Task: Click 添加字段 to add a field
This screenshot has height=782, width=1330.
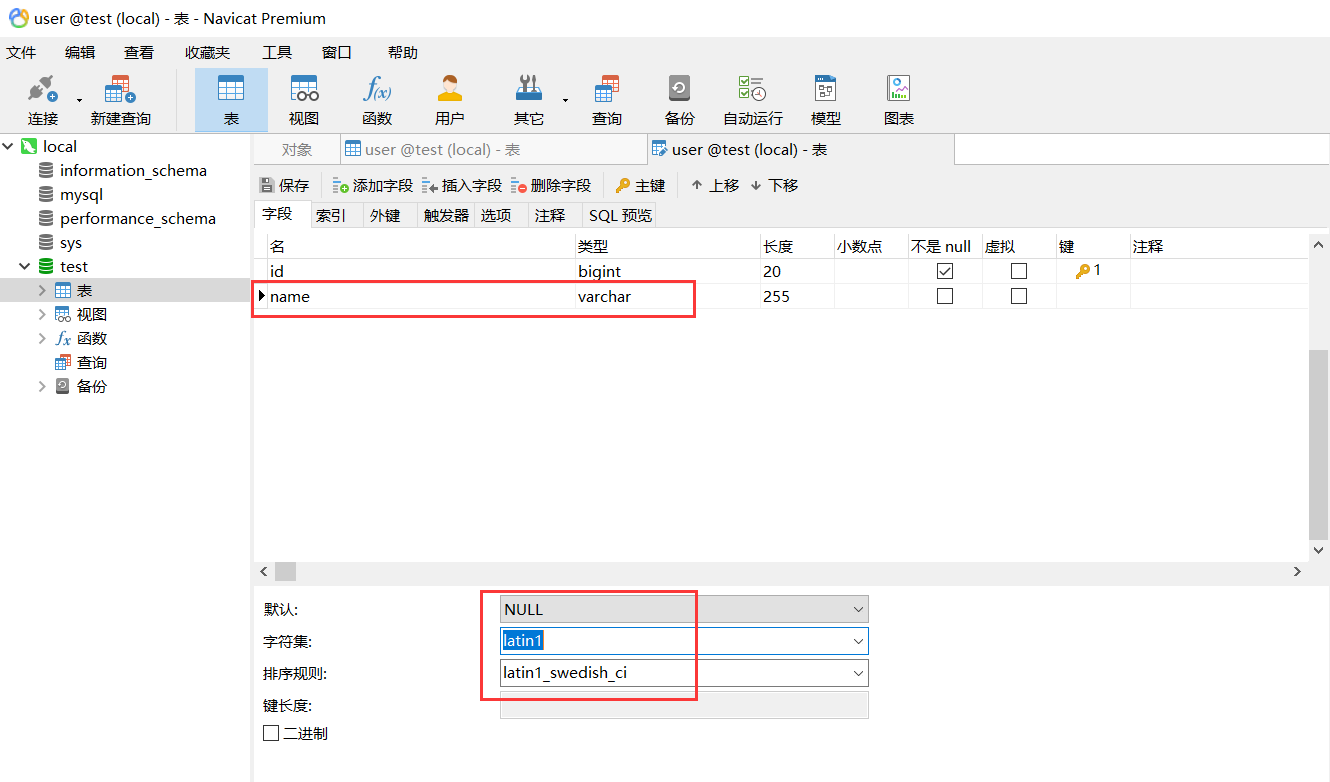Action: (x=372, y=185)
